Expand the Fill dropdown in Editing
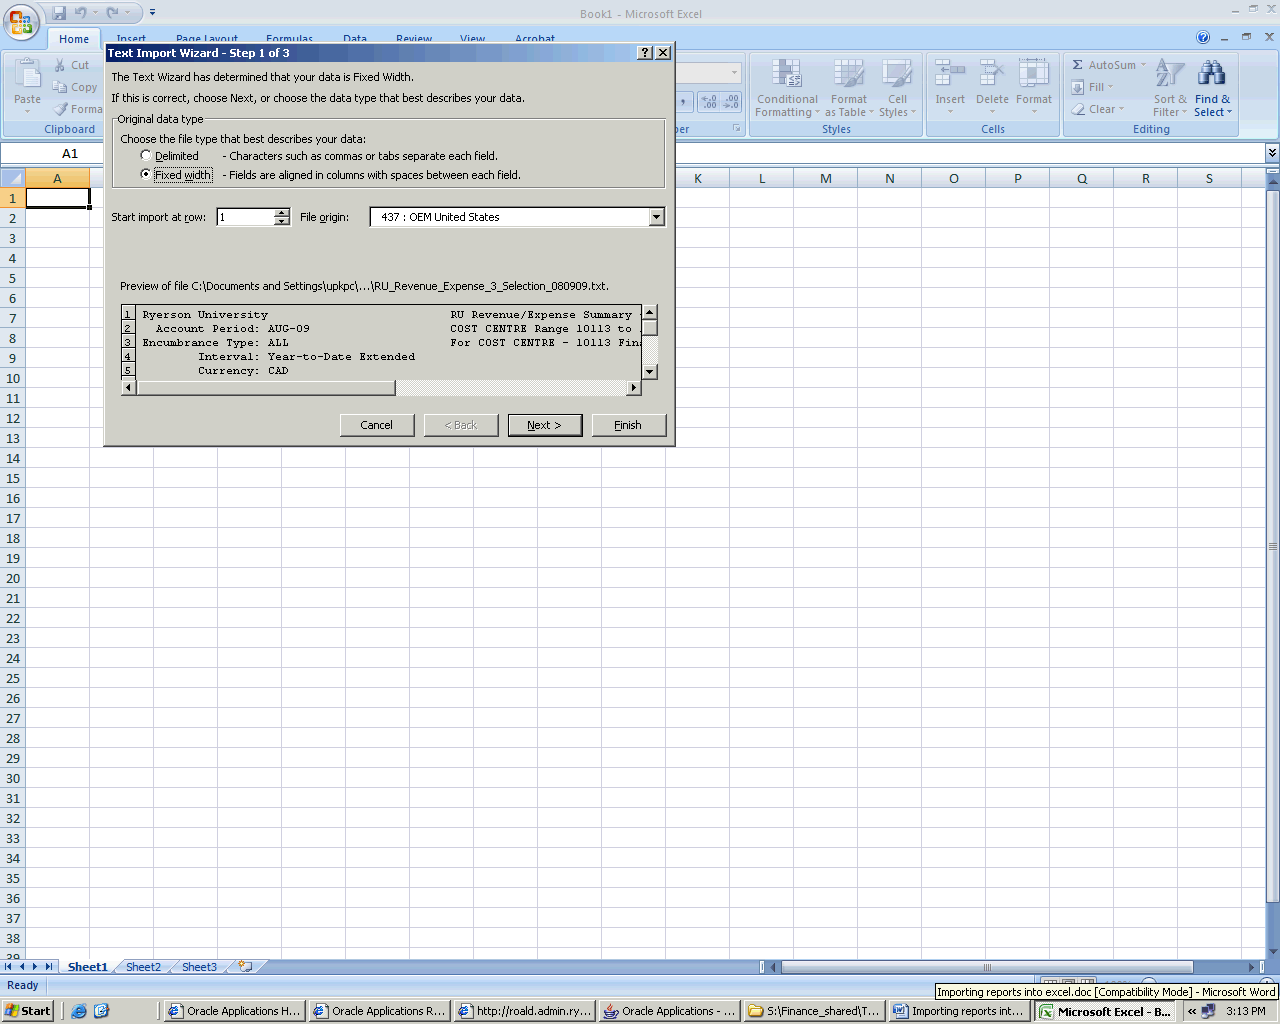The width and height of the screenshot is (1280, 1024). 1110,87
